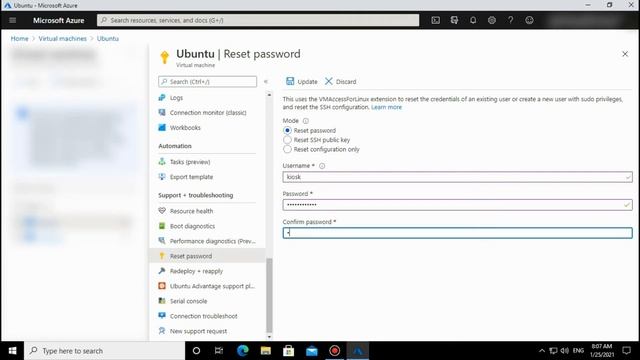Click the taskbar search box
Image resolution: width=640 pixels, height=360 pixels.
[104, 351]
